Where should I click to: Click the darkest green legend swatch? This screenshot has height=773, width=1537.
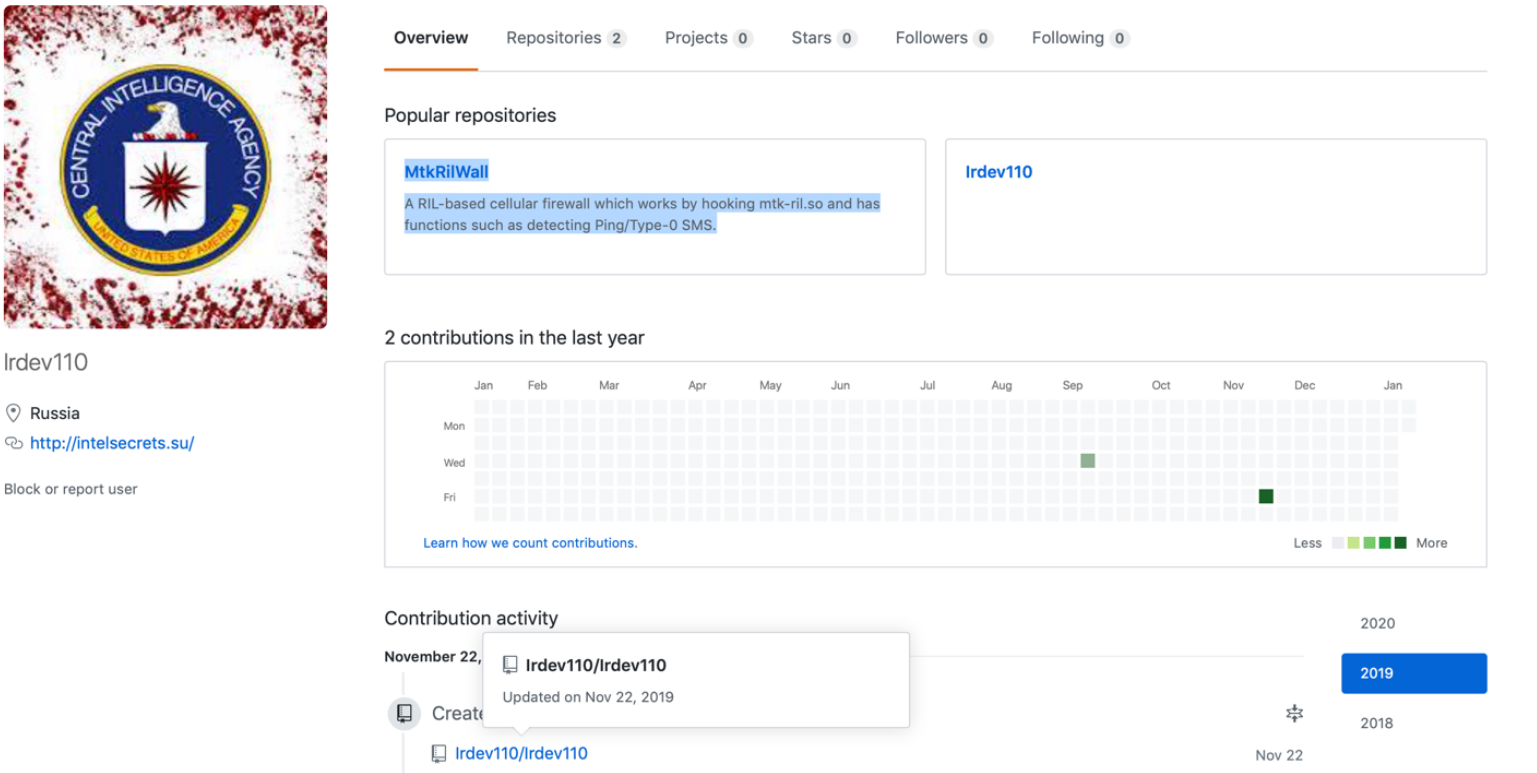tap(1400, 543)
